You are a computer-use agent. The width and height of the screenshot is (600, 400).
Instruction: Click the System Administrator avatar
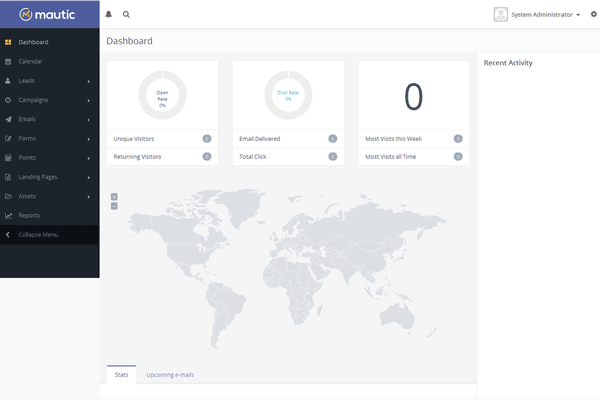click(x=501, y=15)
